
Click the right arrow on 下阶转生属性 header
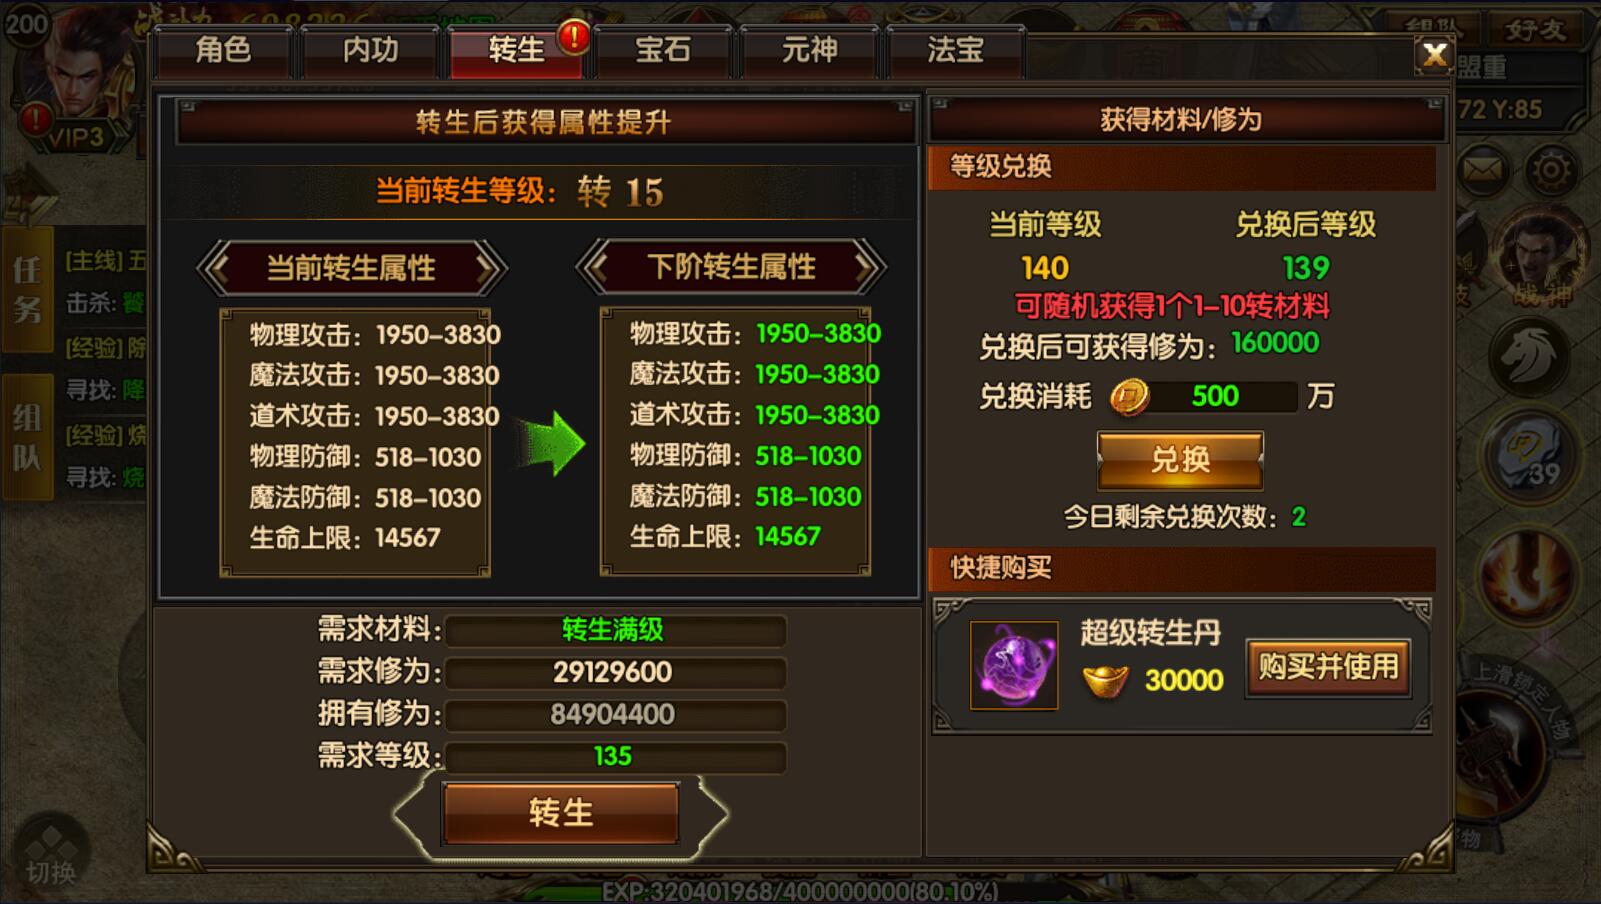[867, 267]
